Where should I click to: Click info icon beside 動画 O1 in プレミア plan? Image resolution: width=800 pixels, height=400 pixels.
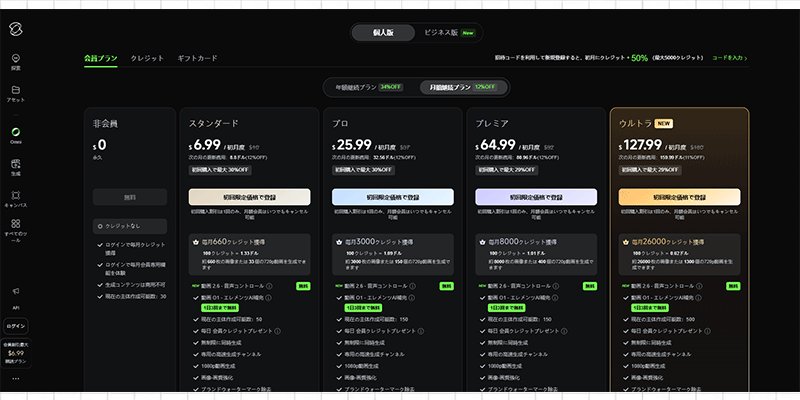555,297
